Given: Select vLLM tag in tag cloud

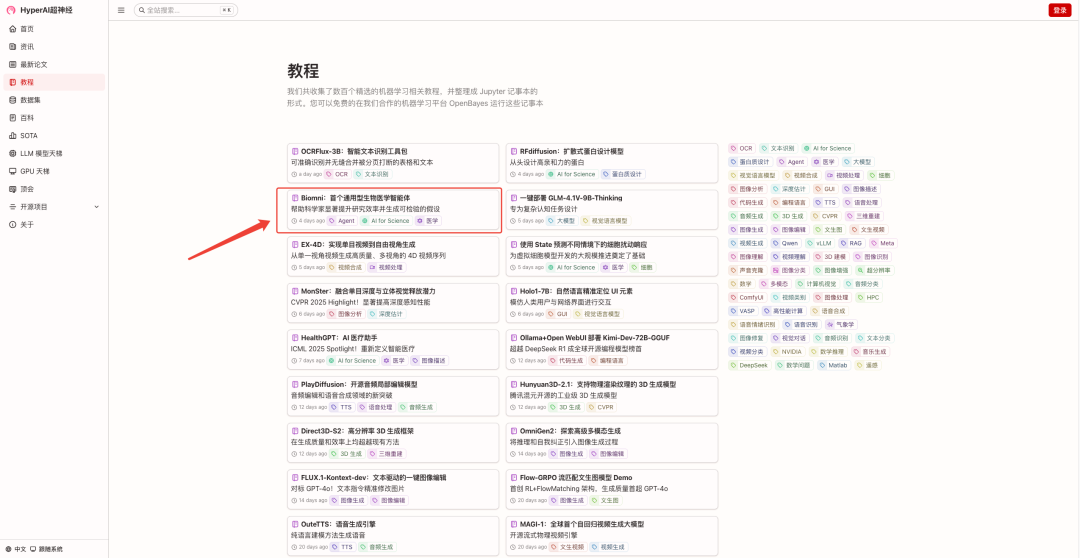Looking at the screenshot, I should point(820,243).
